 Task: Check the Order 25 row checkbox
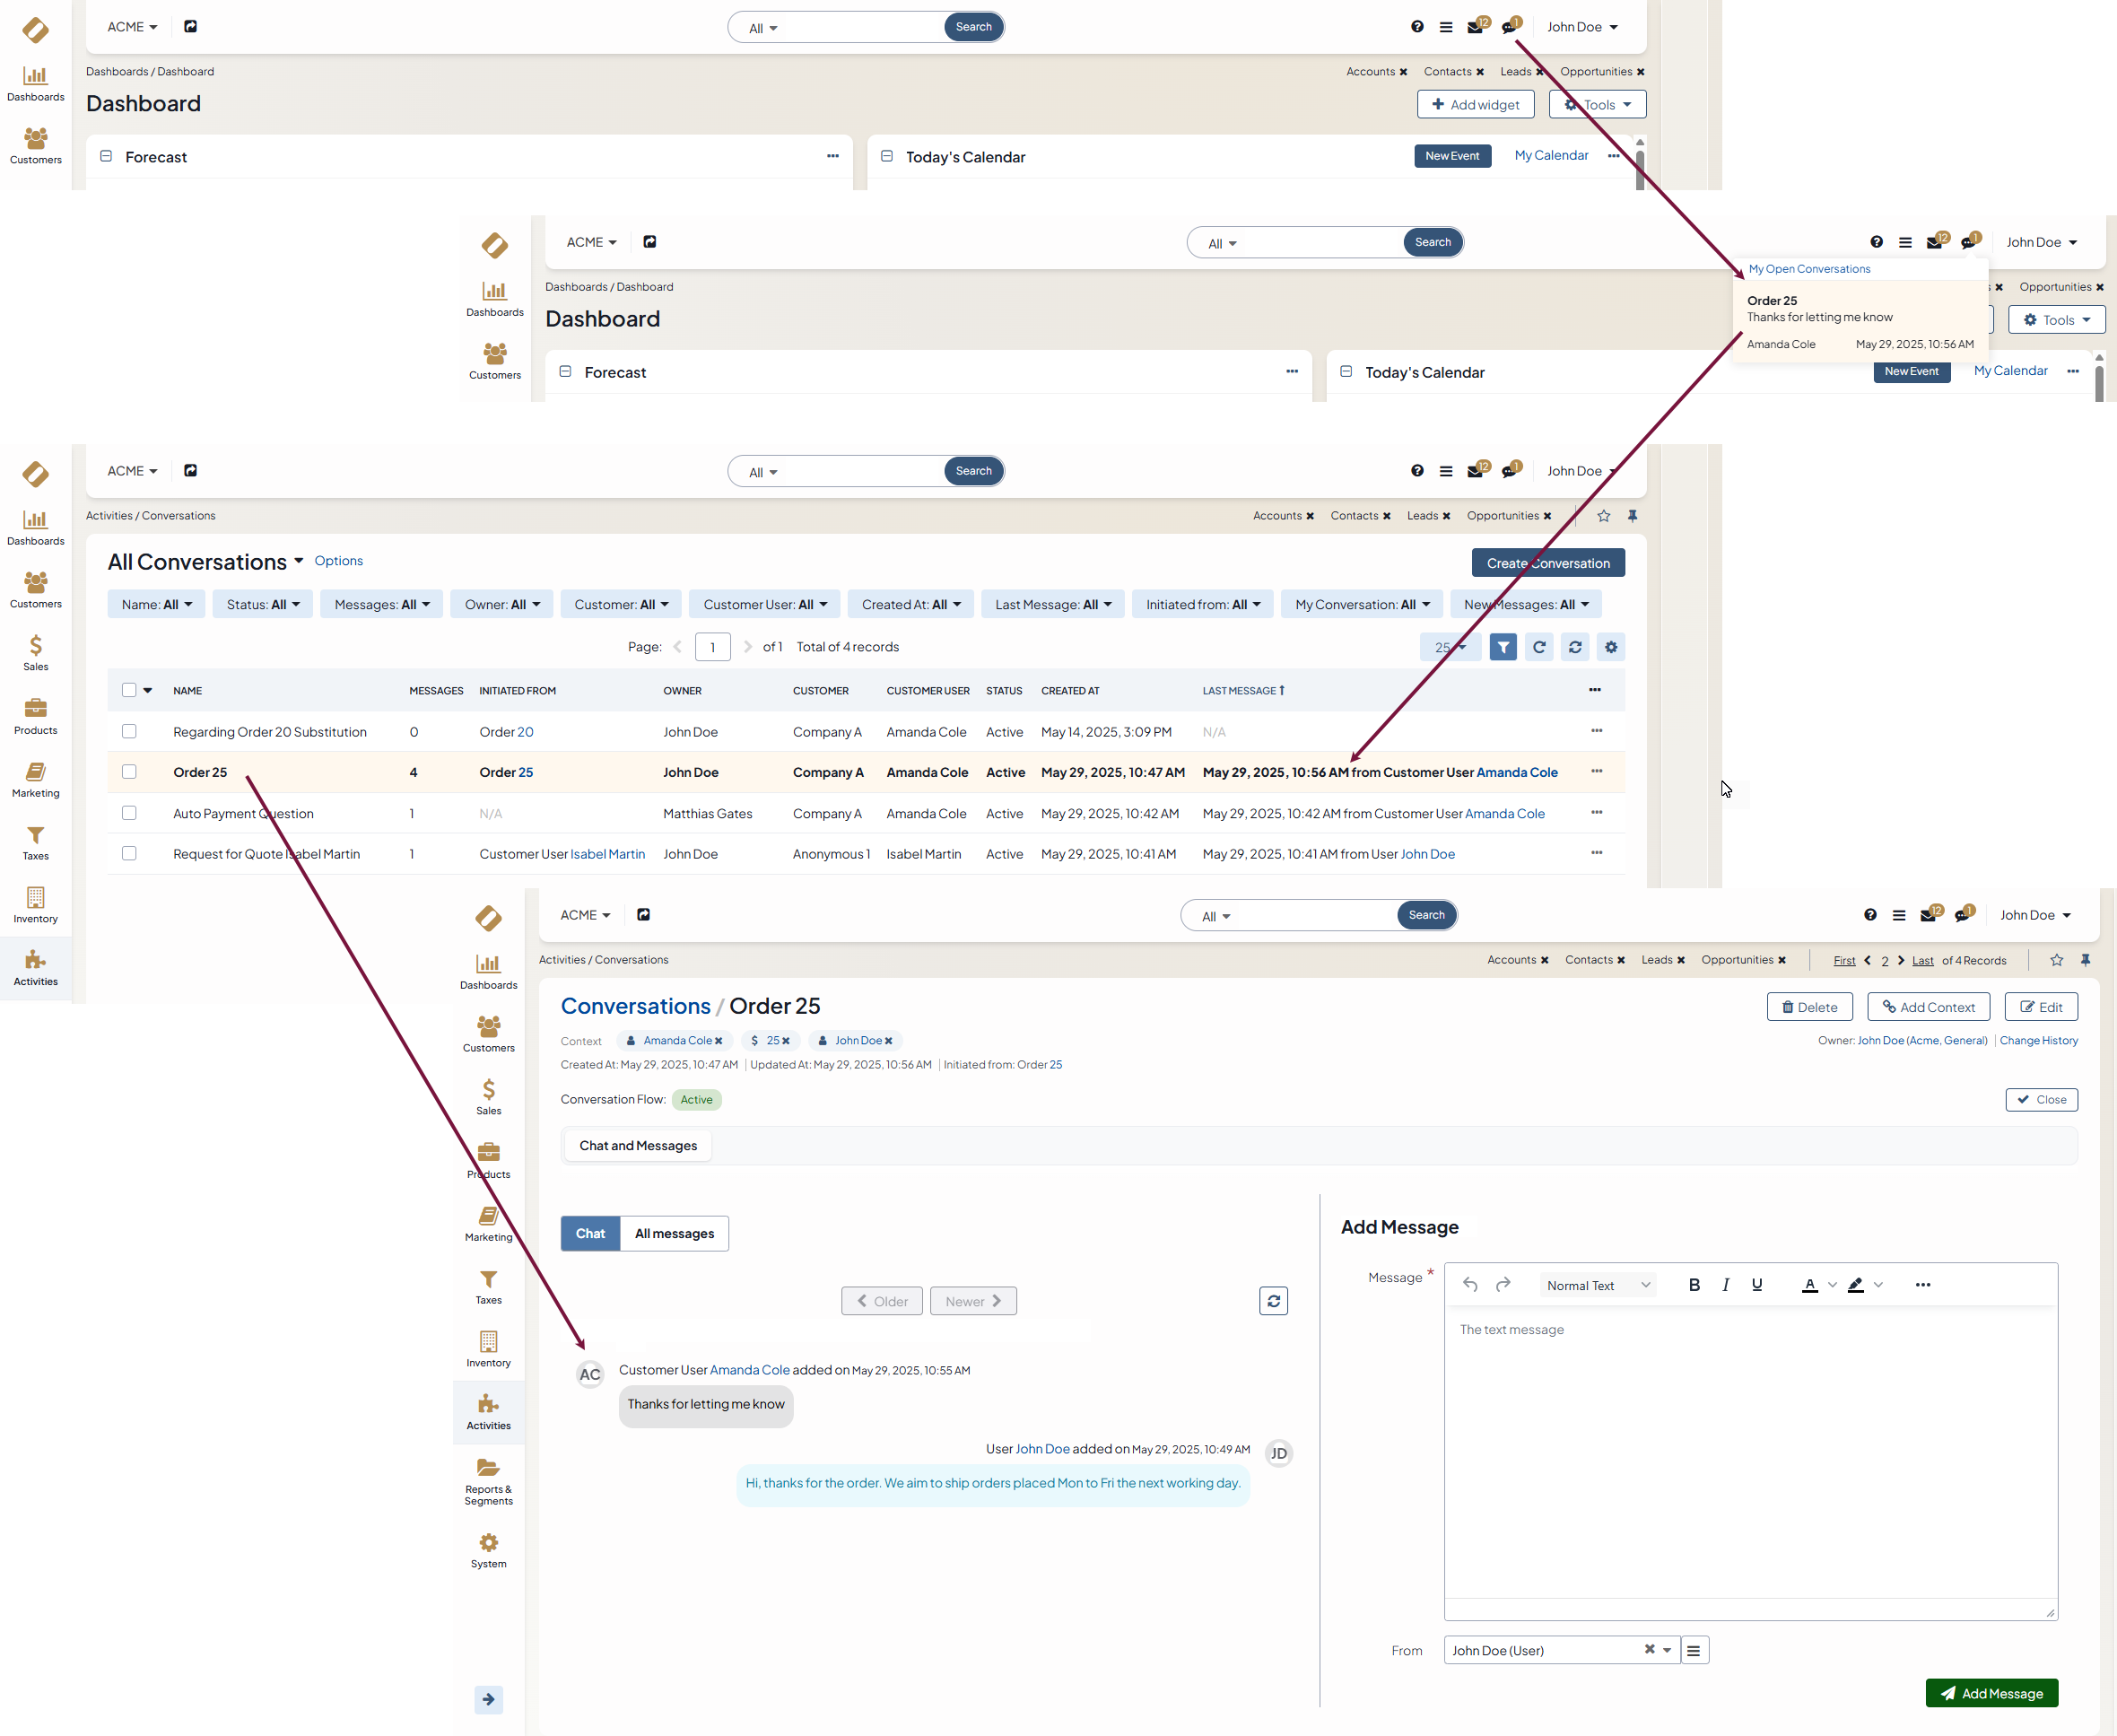[129, 772]
